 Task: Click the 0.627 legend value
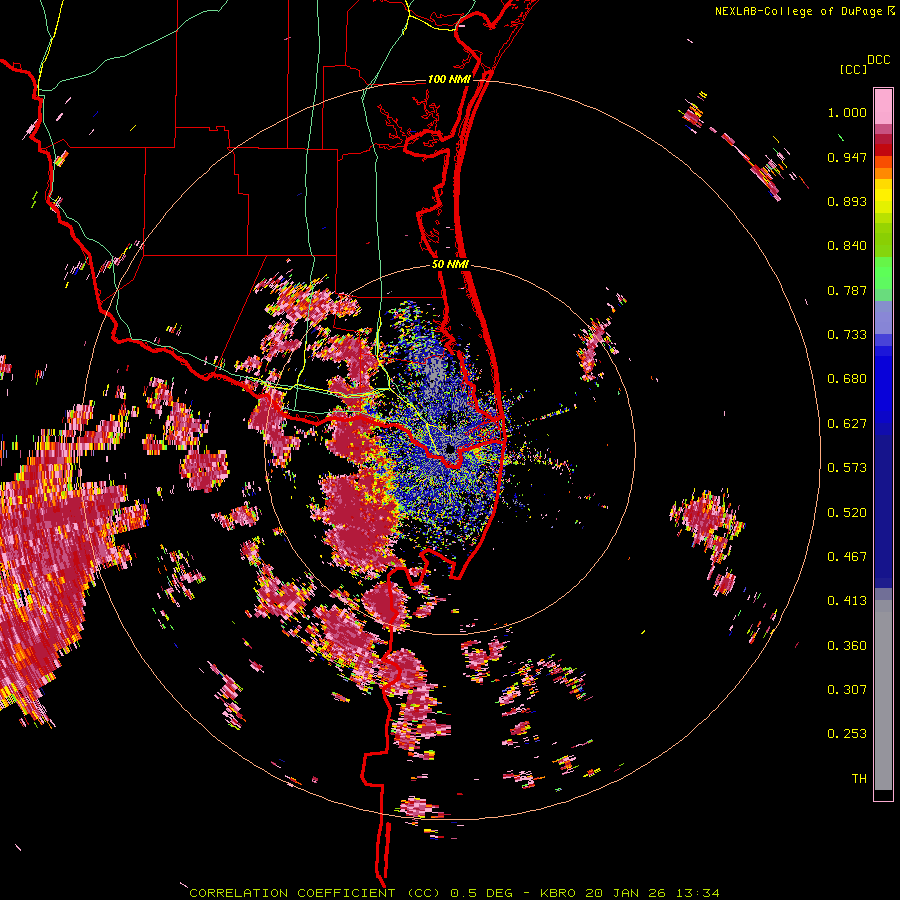pos(847,424)
